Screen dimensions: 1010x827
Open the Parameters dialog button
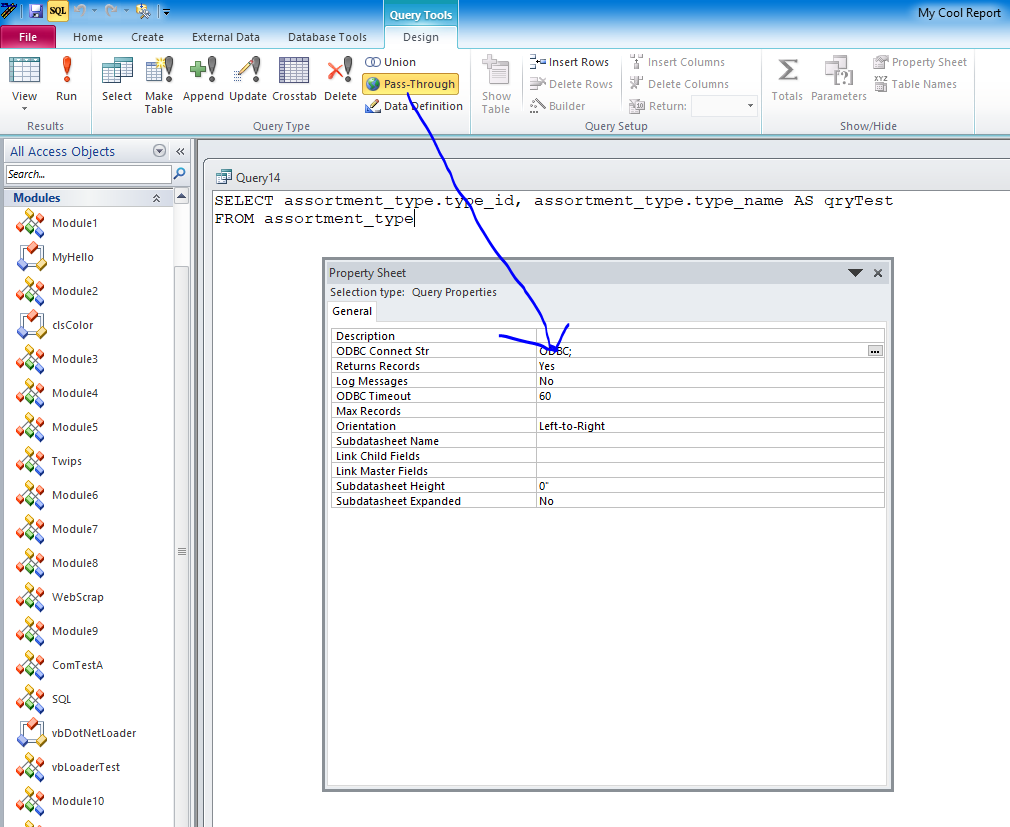839,79
